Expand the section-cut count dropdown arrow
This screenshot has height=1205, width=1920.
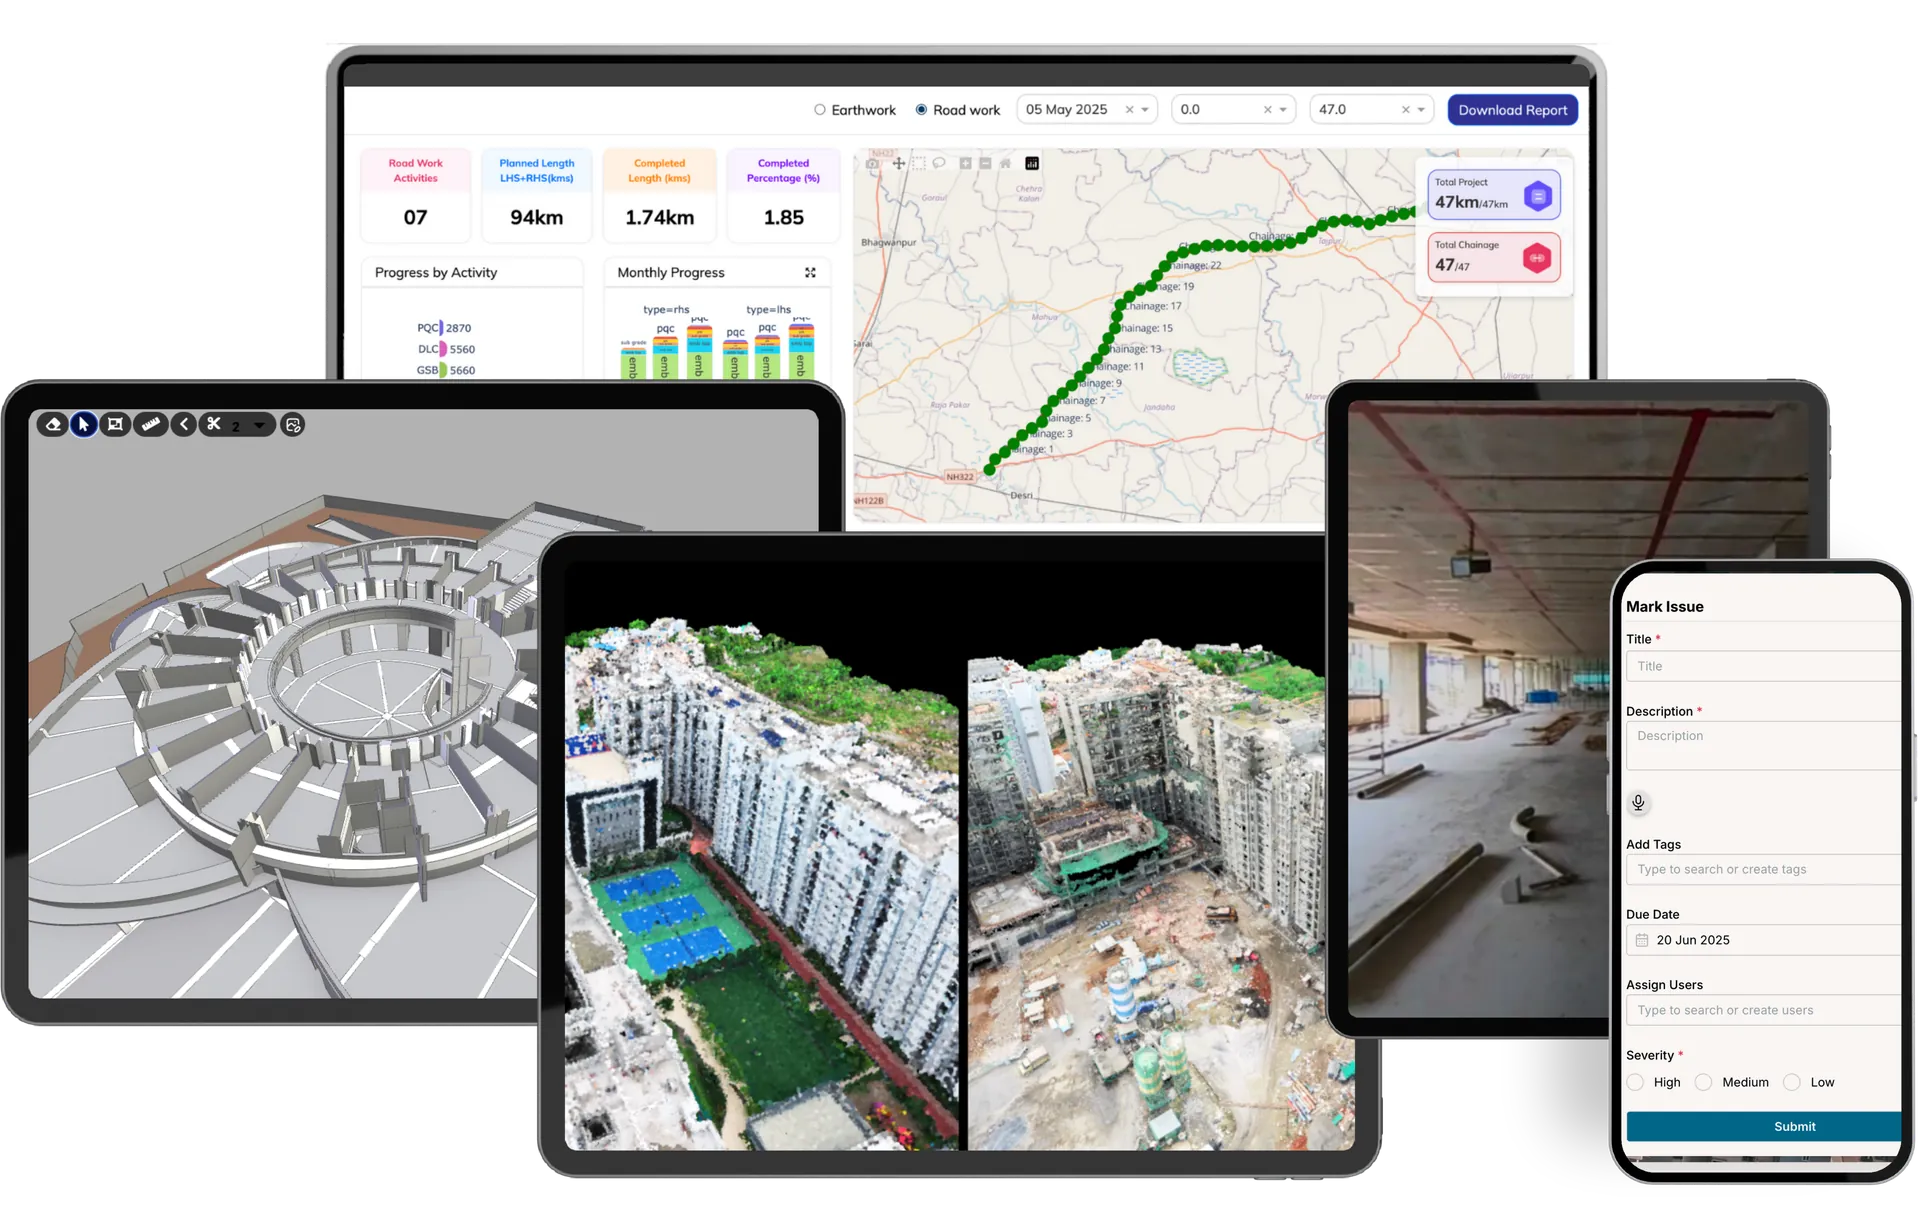click(x=260, y=426)
